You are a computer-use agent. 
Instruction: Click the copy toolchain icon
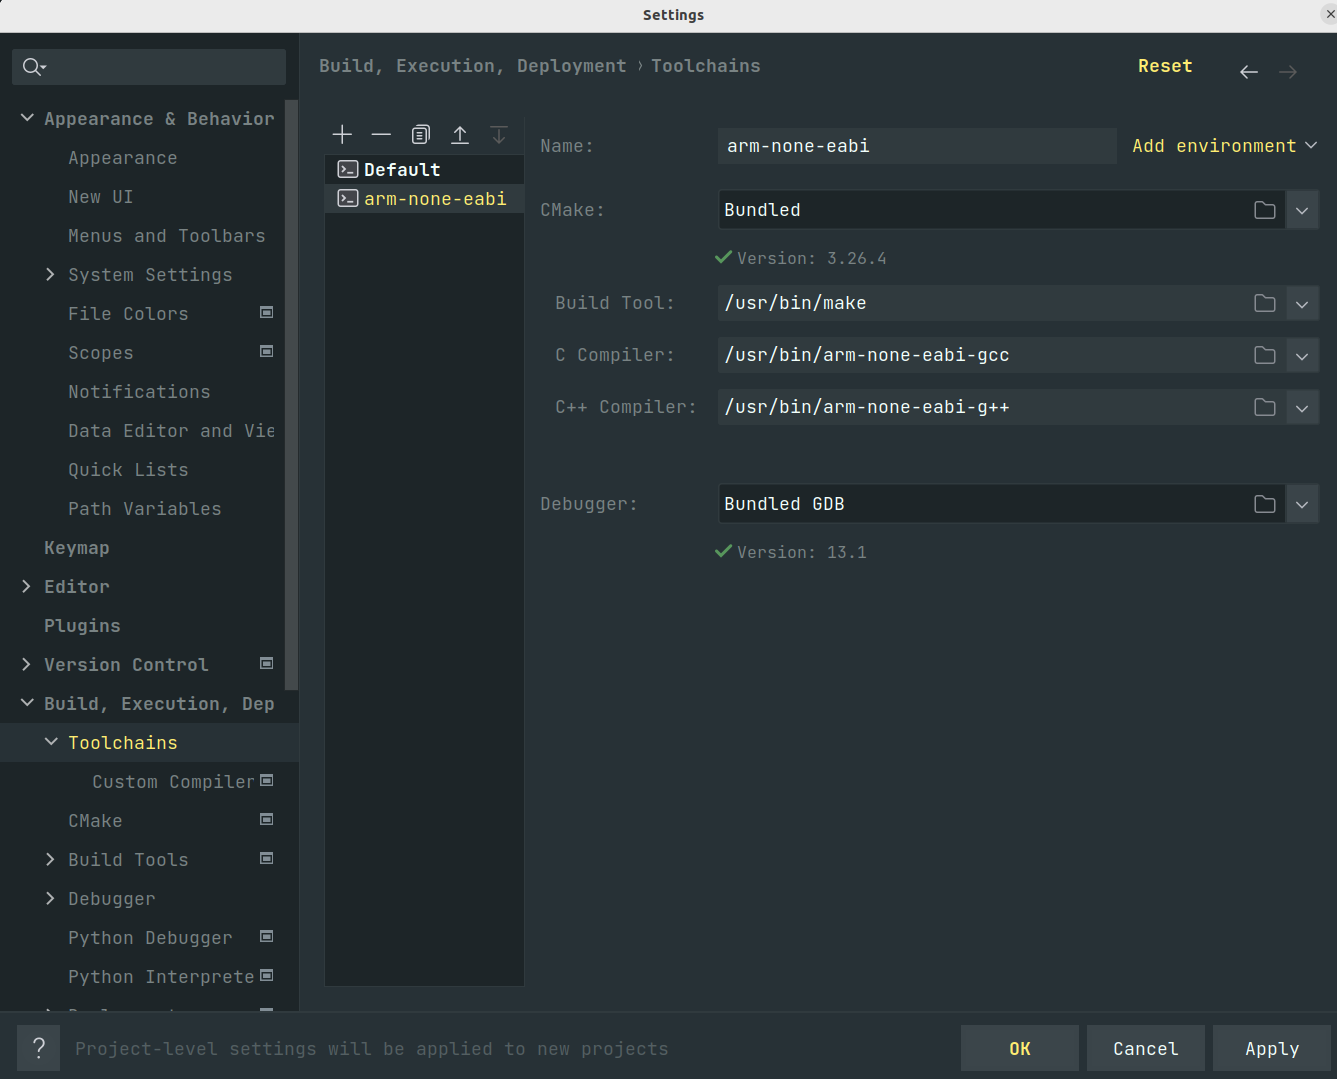(x=420, y=135)
